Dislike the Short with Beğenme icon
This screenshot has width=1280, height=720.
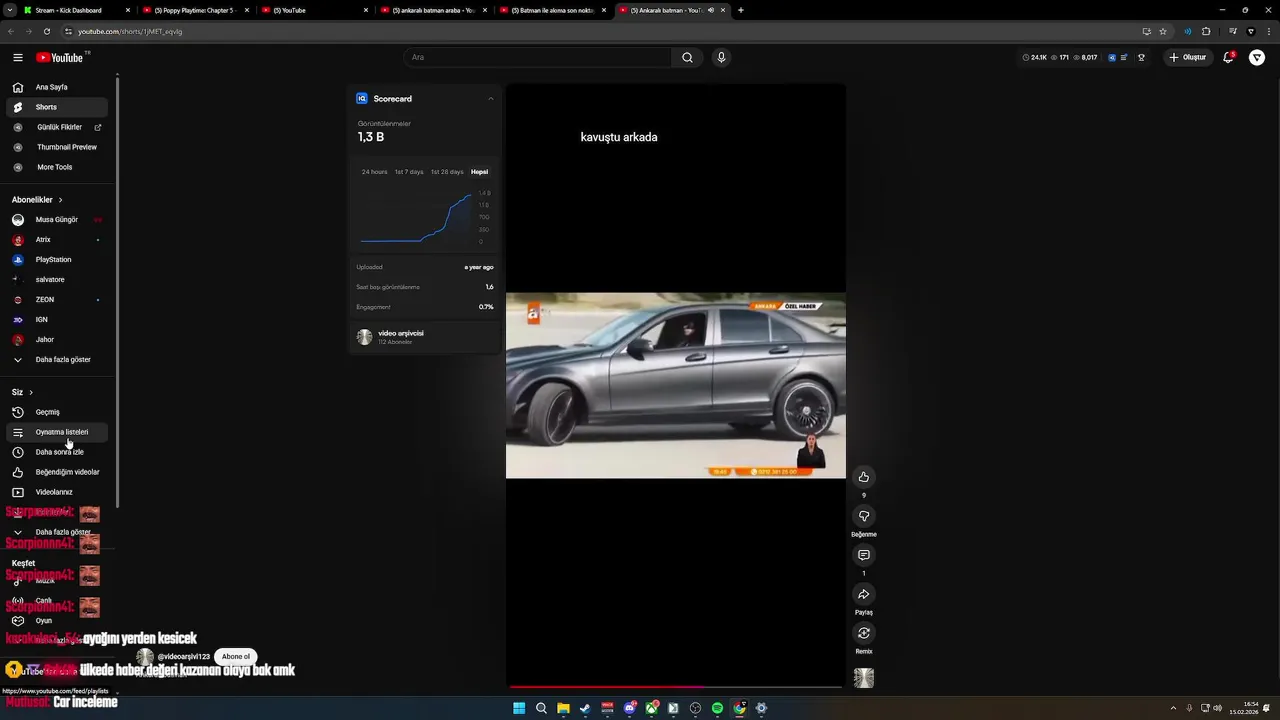864,516
